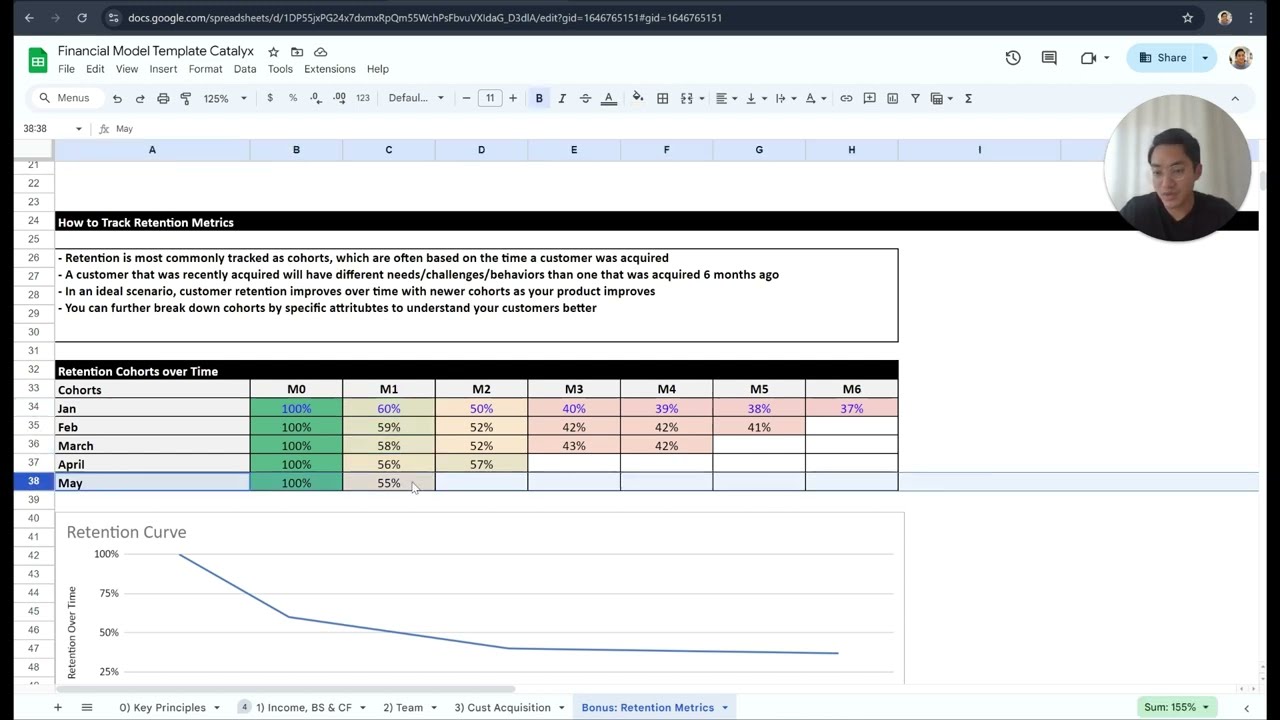
Task: Open table views dropdown in toolbar
Action: click(x=942, y=98)
